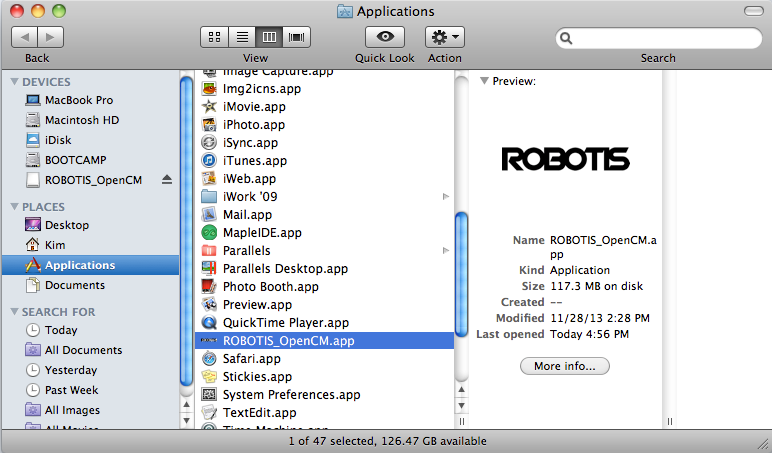772x453 pixels.
Task: Select Photo Booth.app in the list
Action: coord(270,287)
